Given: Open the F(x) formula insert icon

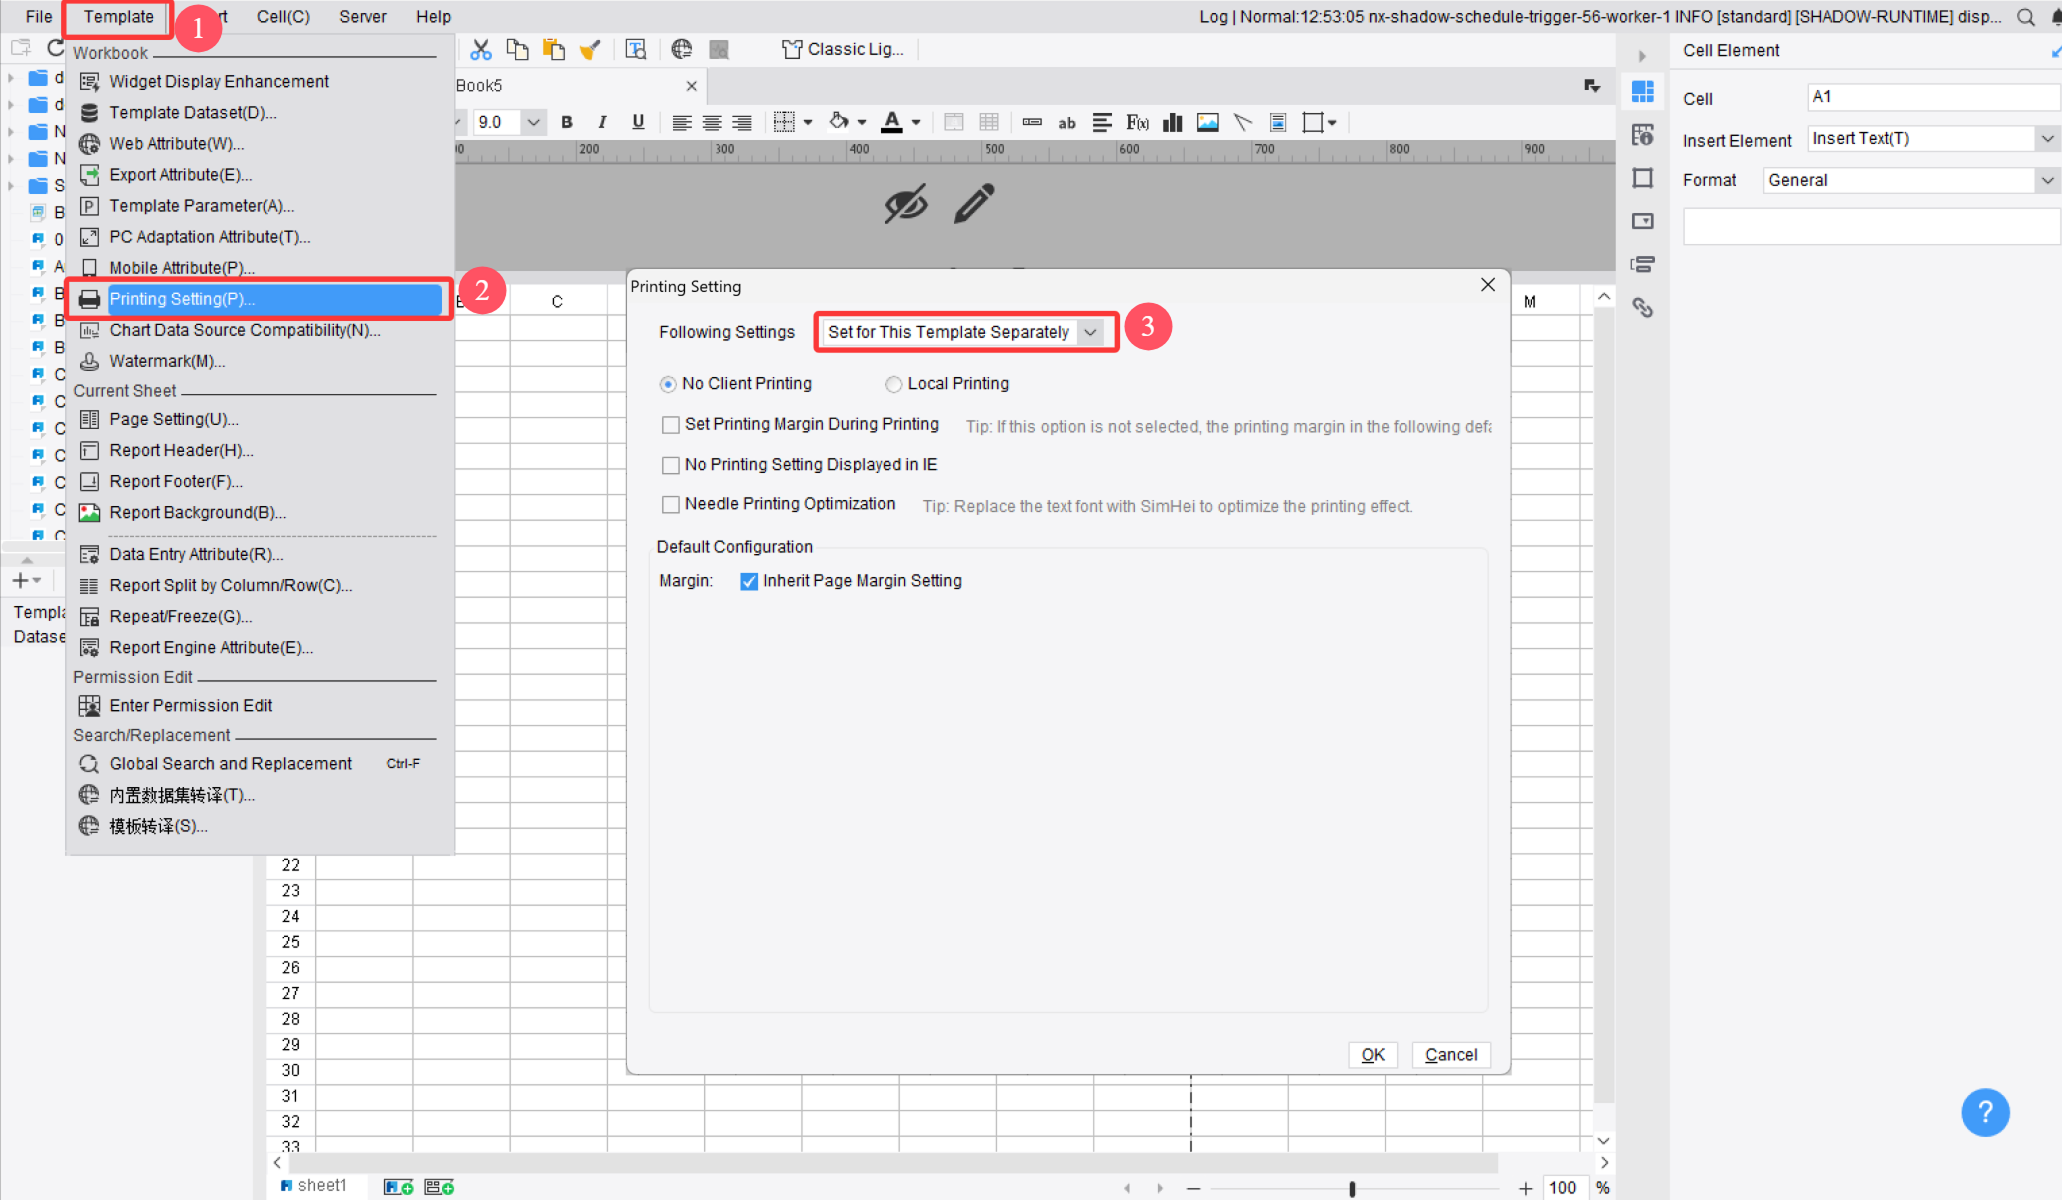Looking at the screenshot, I should tap(1136, 122).
